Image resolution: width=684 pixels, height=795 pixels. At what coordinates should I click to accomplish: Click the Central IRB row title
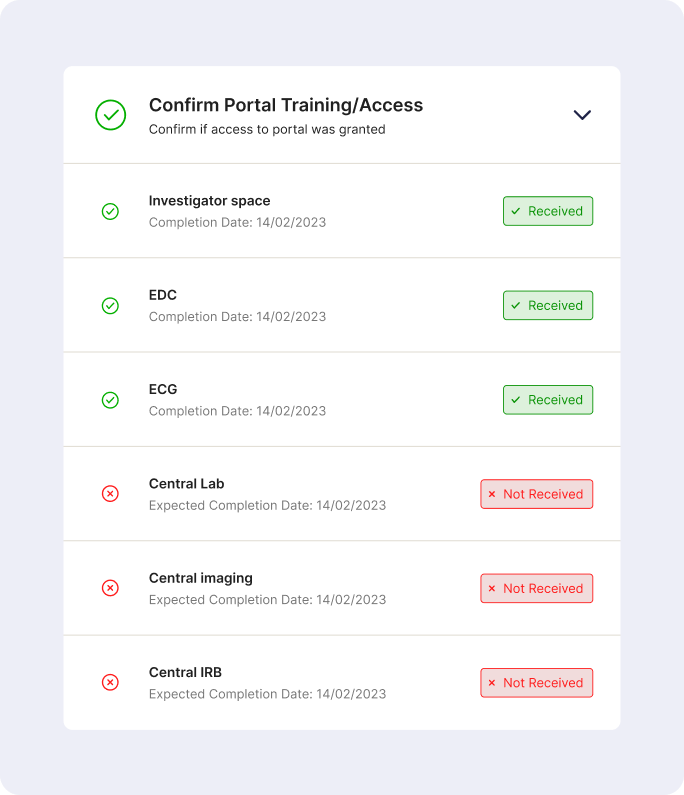(x=185, y=672)
